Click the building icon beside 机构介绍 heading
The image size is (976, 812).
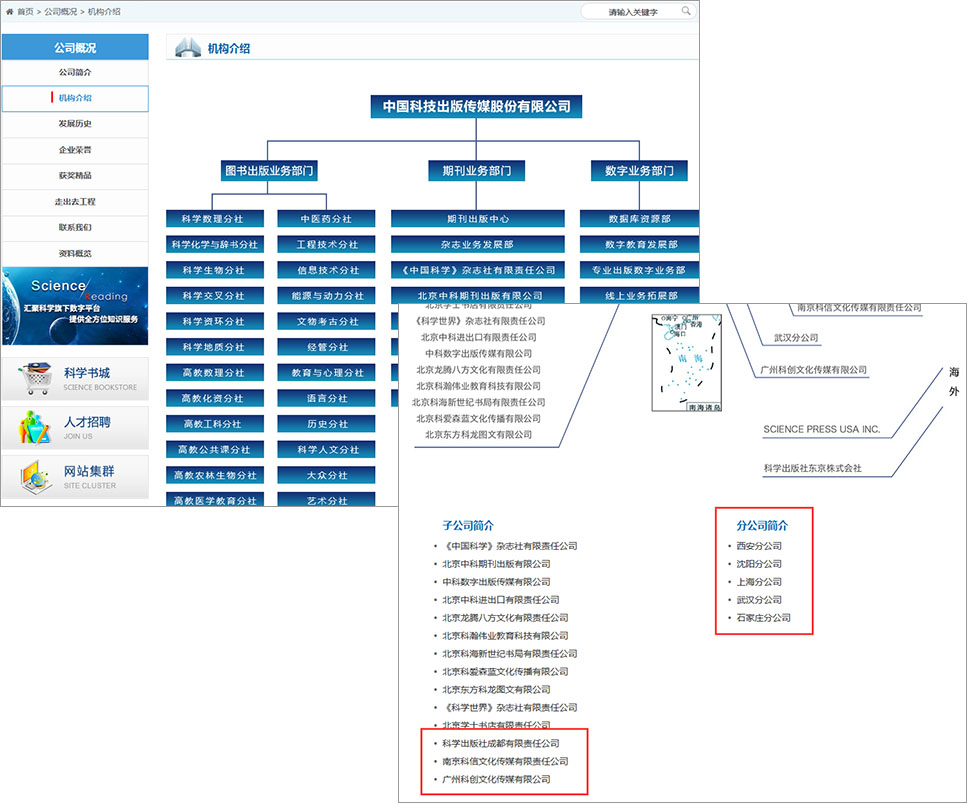[x=187, y=48]
